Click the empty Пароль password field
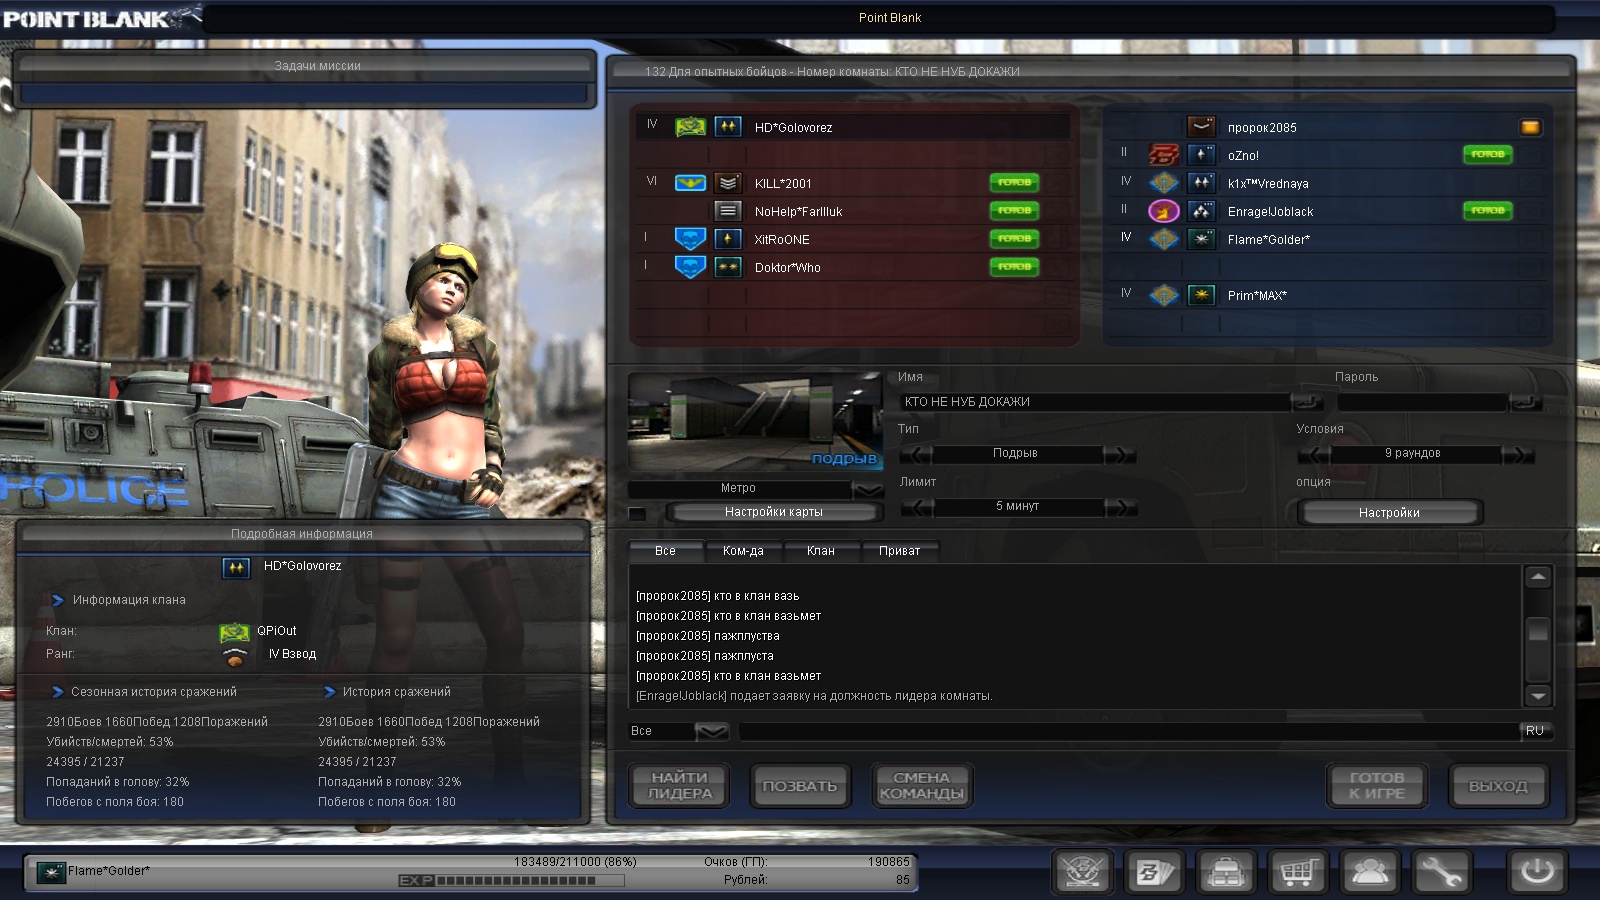Image resolution: width=1600 pixels, height=900 pixels. click(x=1422, y=402)
